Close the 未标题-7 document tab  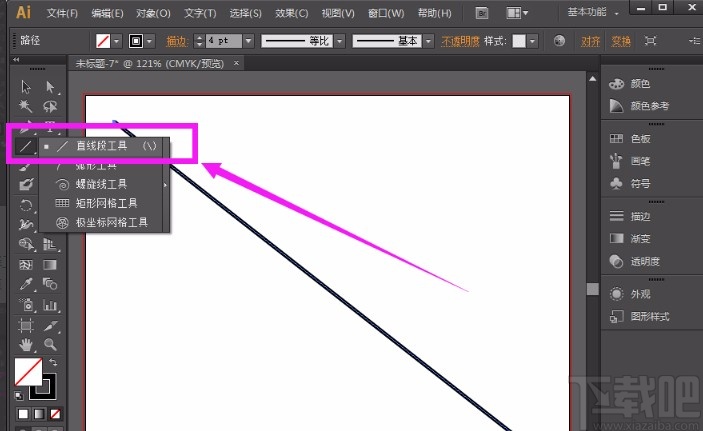[236, 63]
